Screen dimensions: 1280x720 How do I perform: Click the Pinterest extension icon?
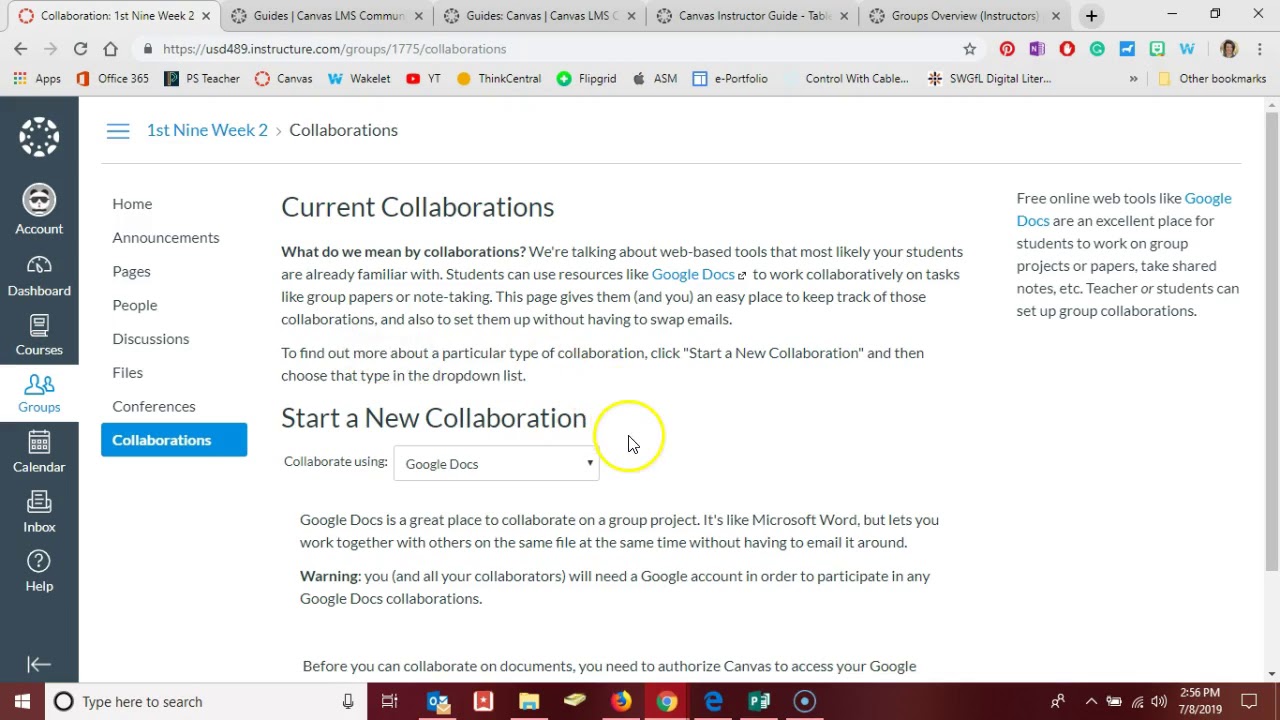[x=1007, y=48]
